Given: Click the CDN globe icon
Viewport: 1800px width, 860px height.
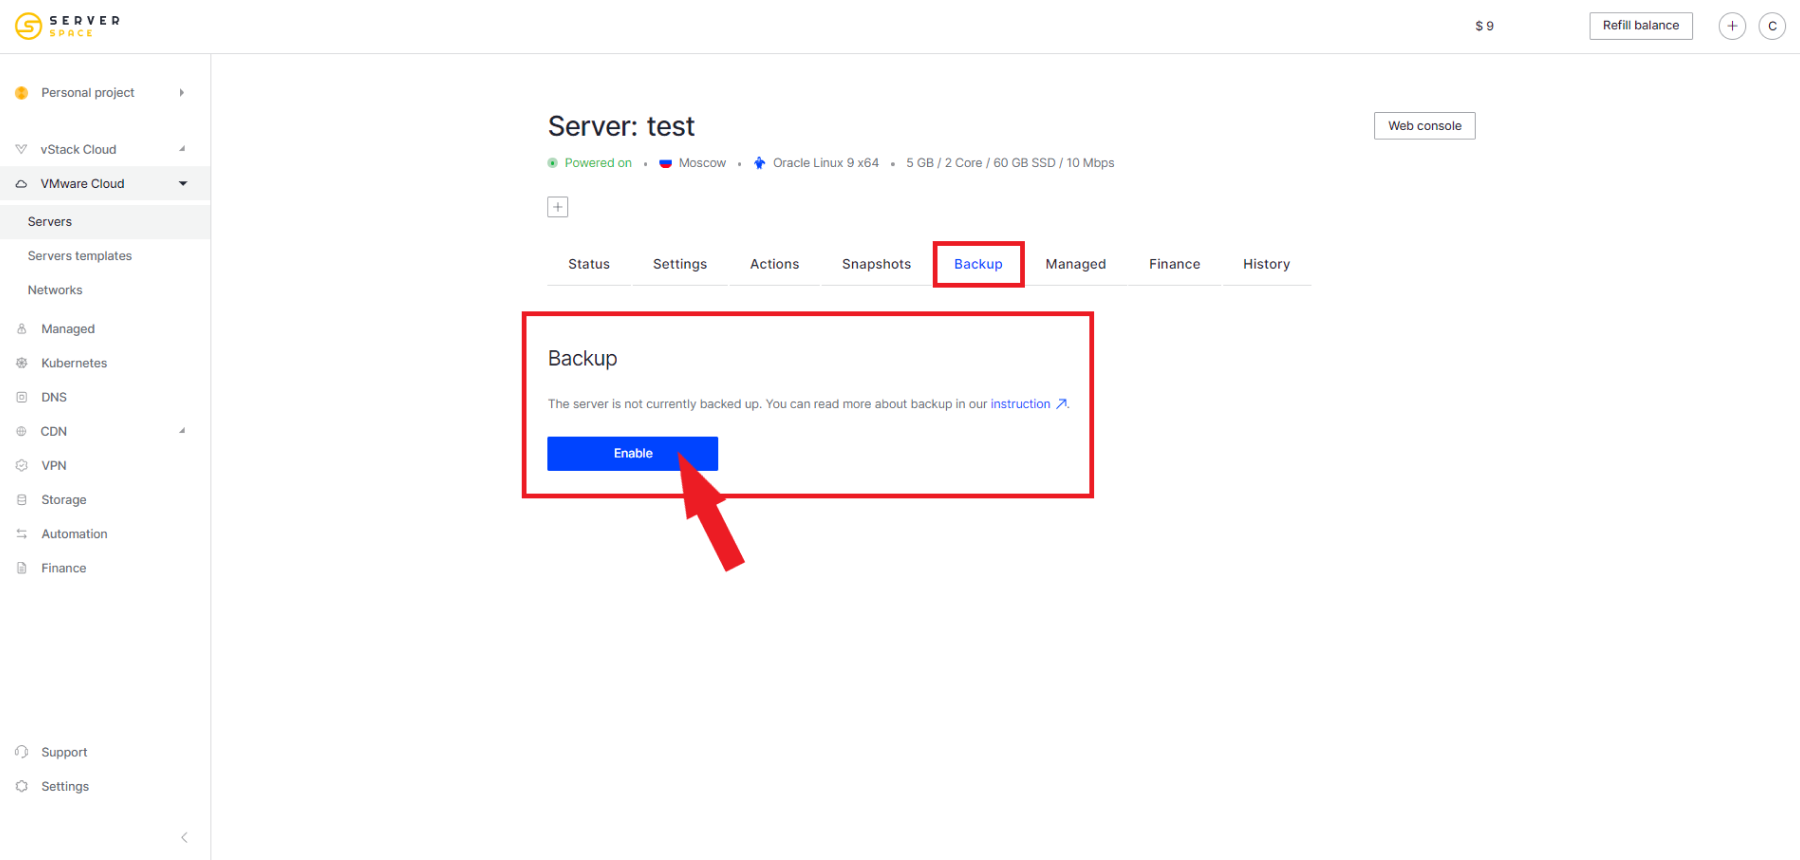Looking at the screenshot, I should 21,432.
